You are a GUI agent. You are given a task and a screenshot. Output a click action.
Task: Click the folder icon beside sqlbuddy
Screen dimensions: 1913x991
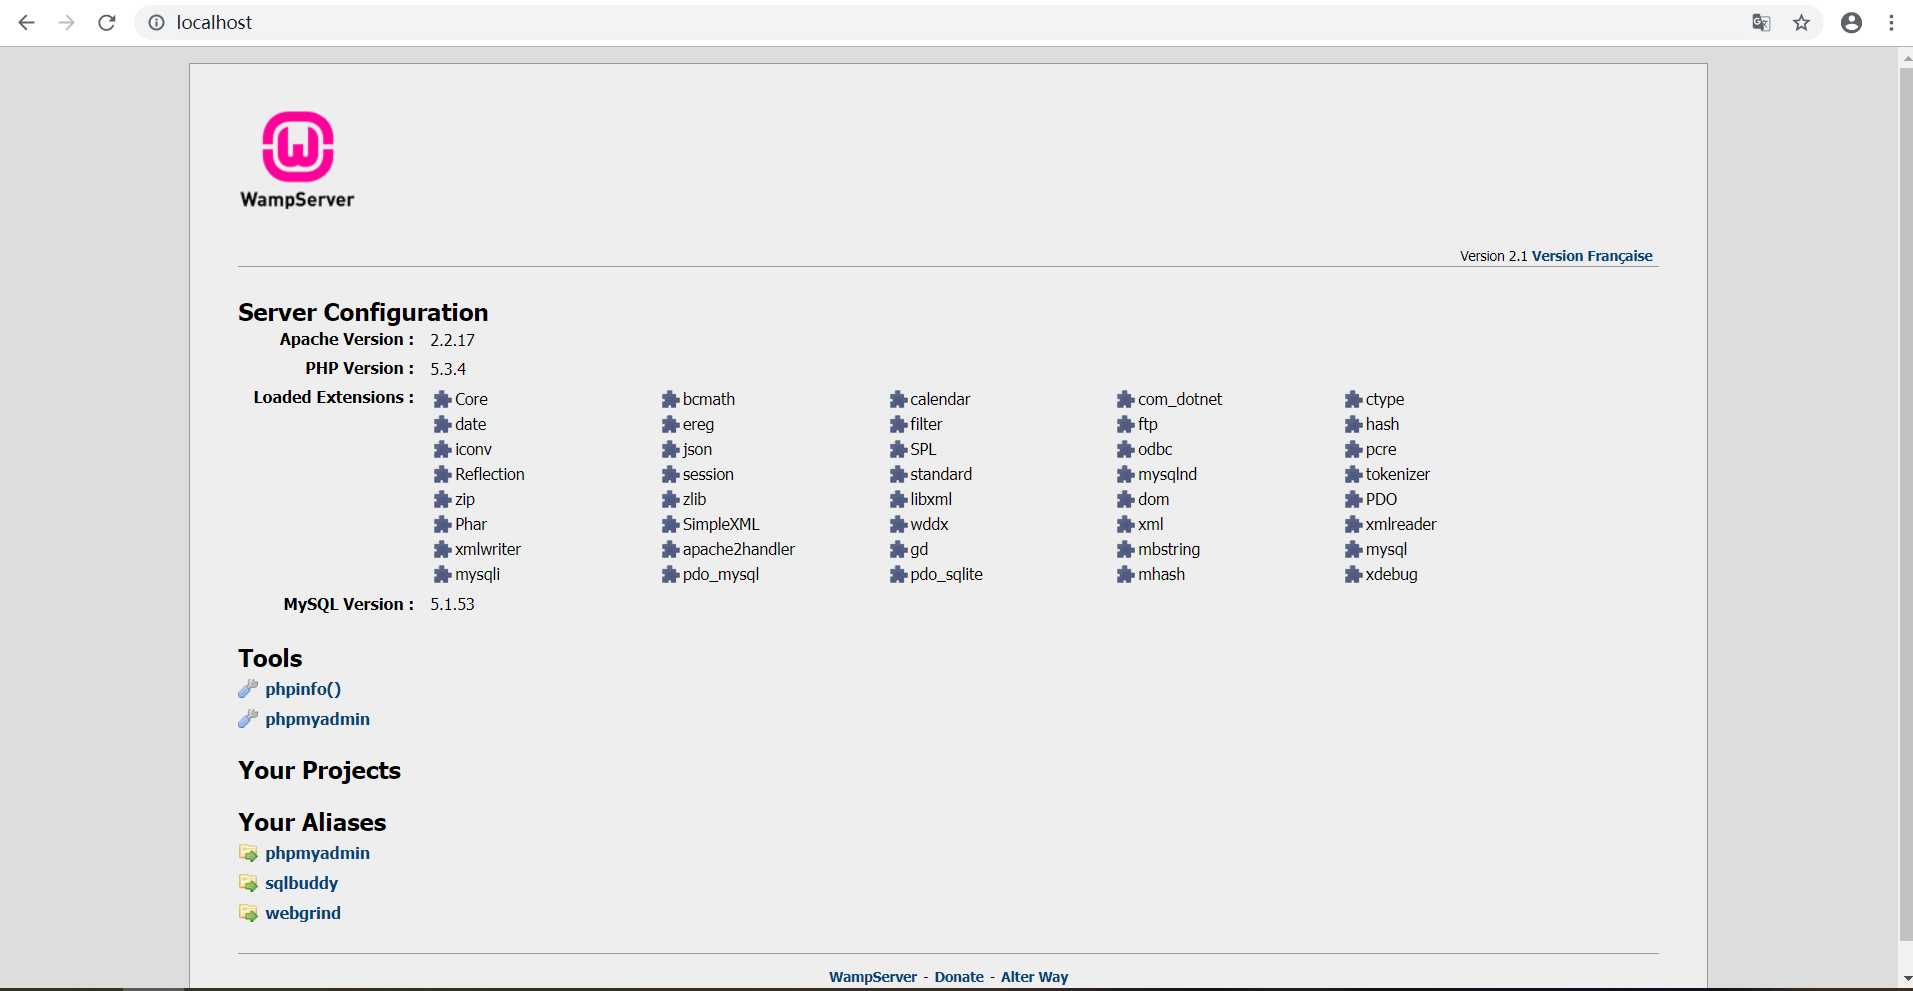[248, 883]
